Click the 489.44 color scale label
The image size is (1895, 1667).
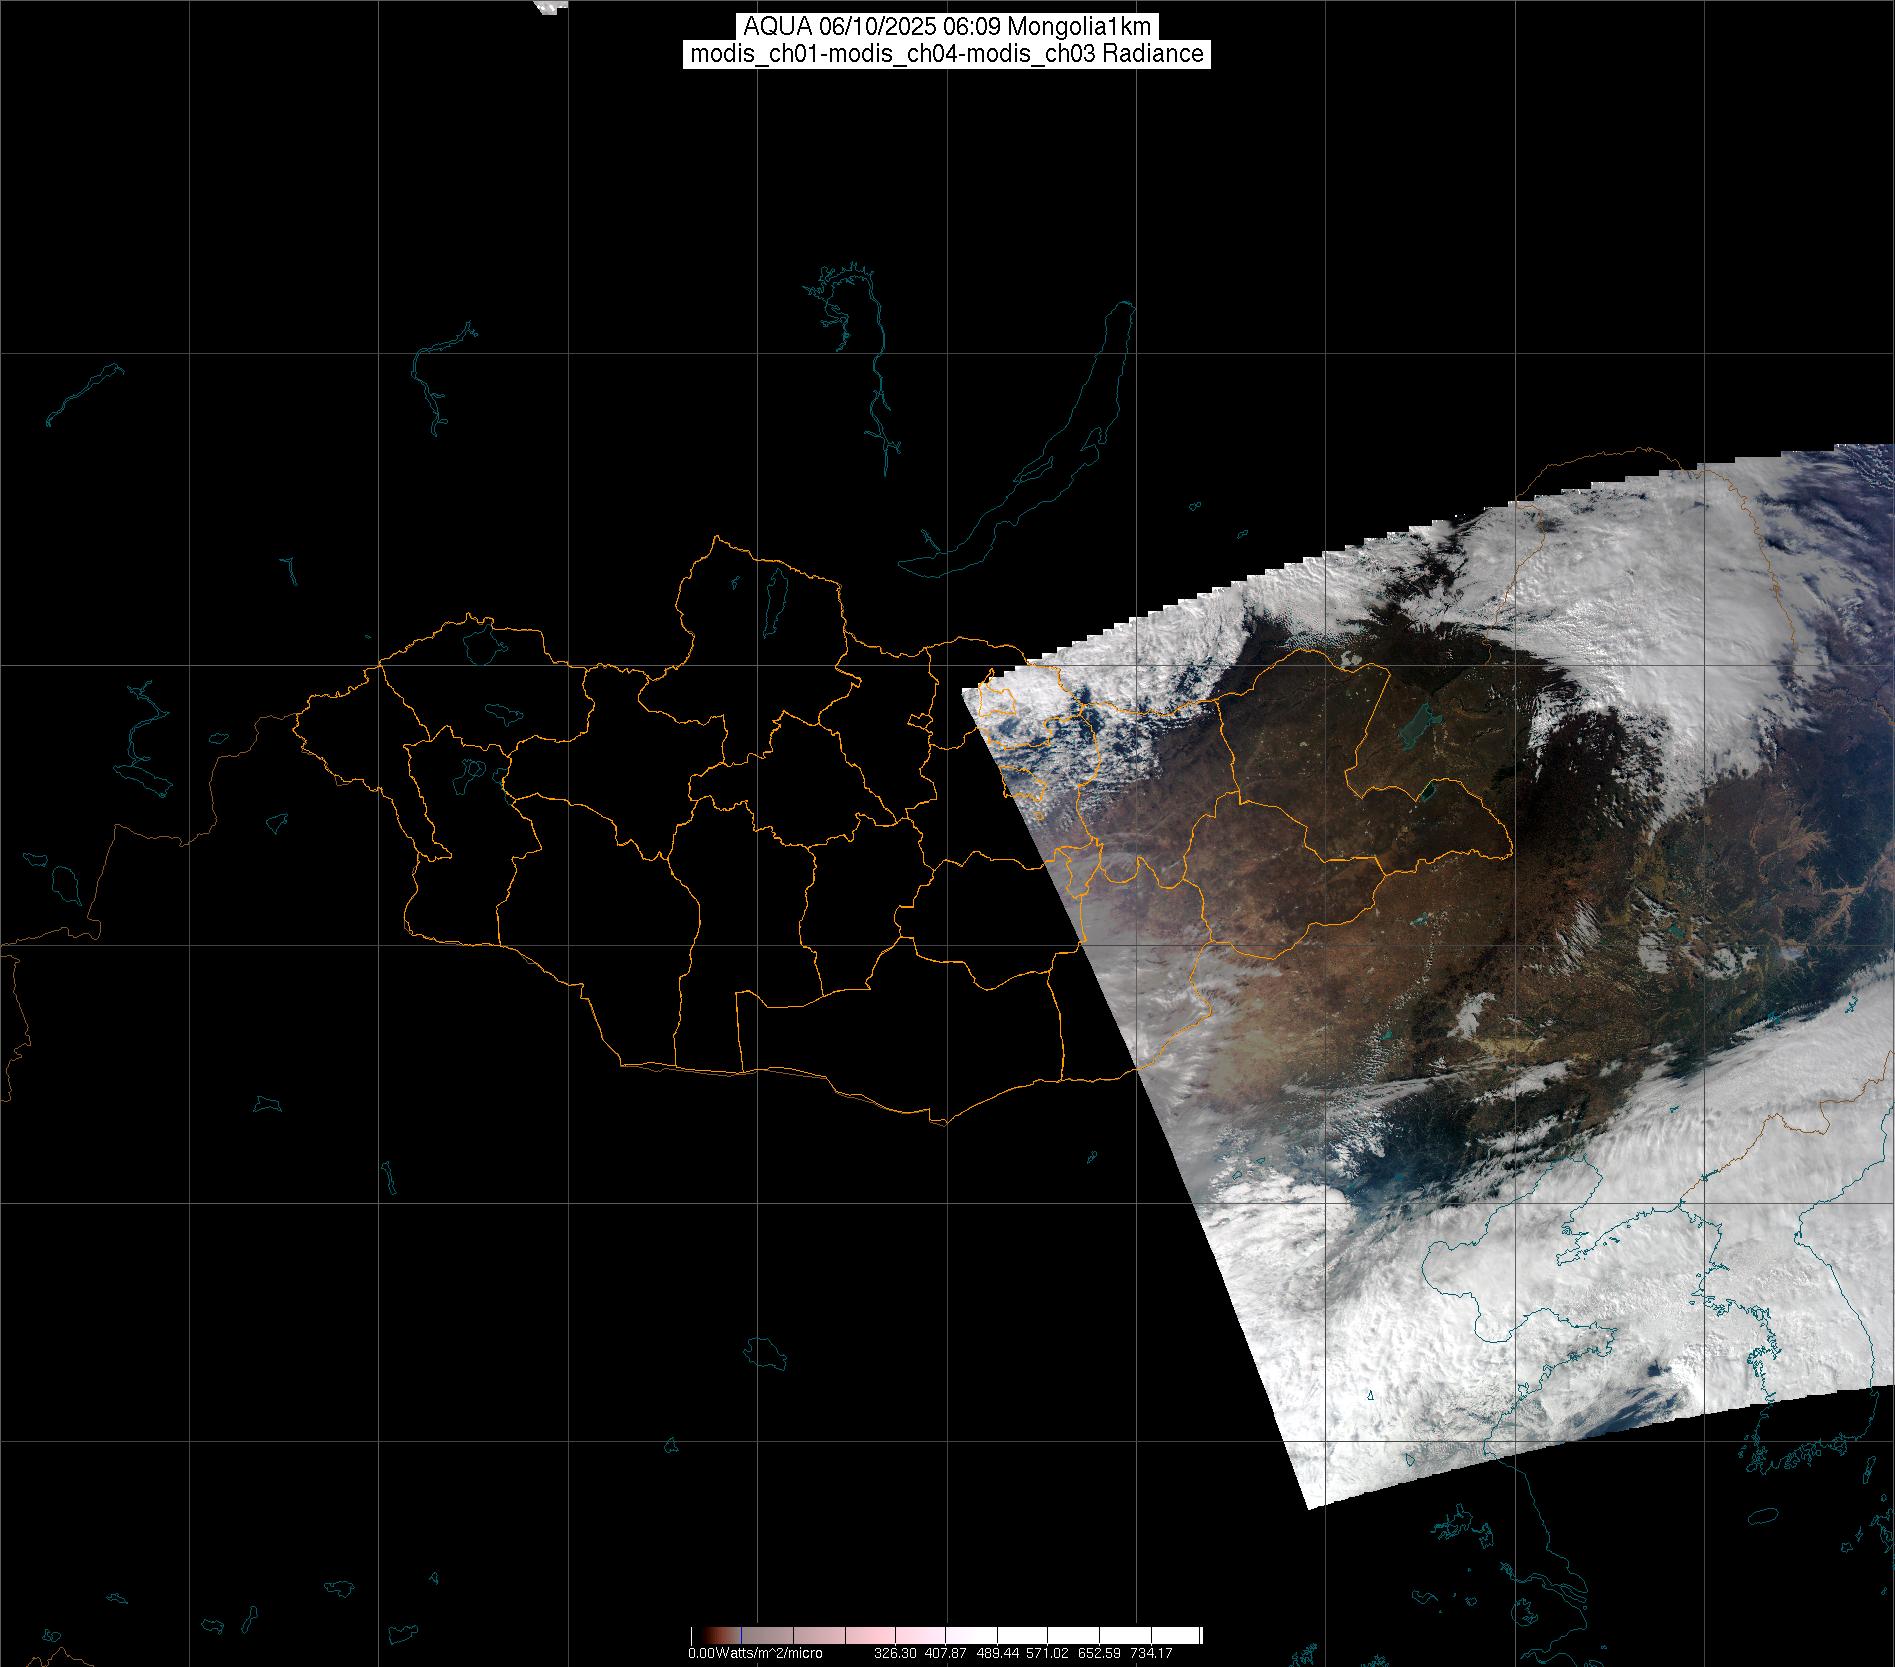[x=997, y=1653]
